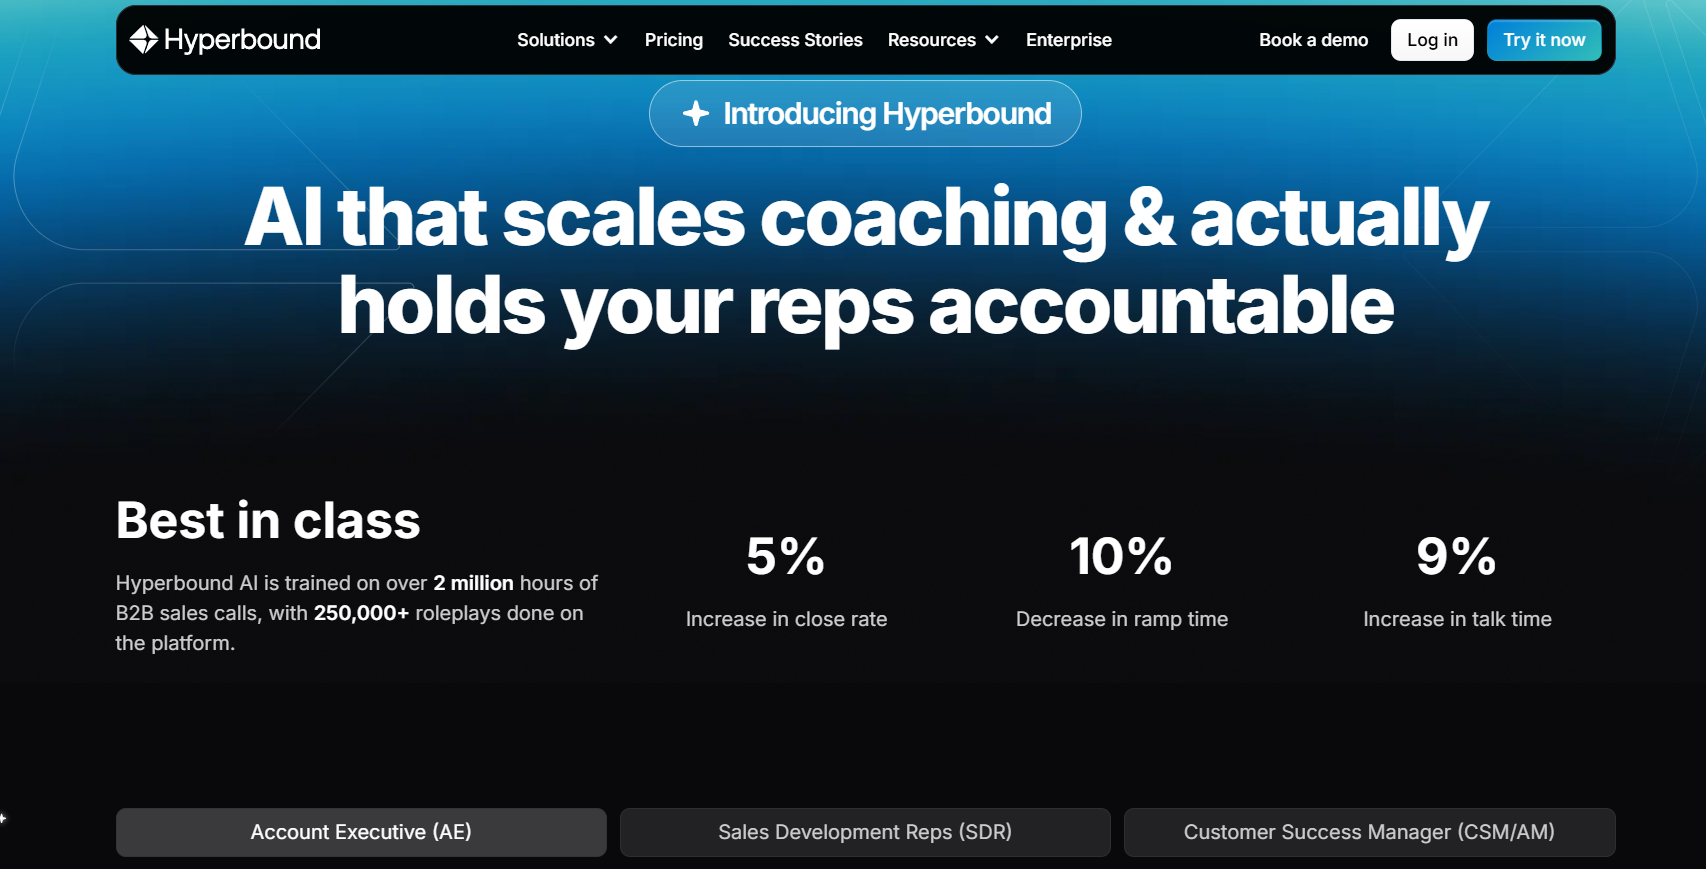
Task: Click Book a demo link
Action: coord(1313,40)
